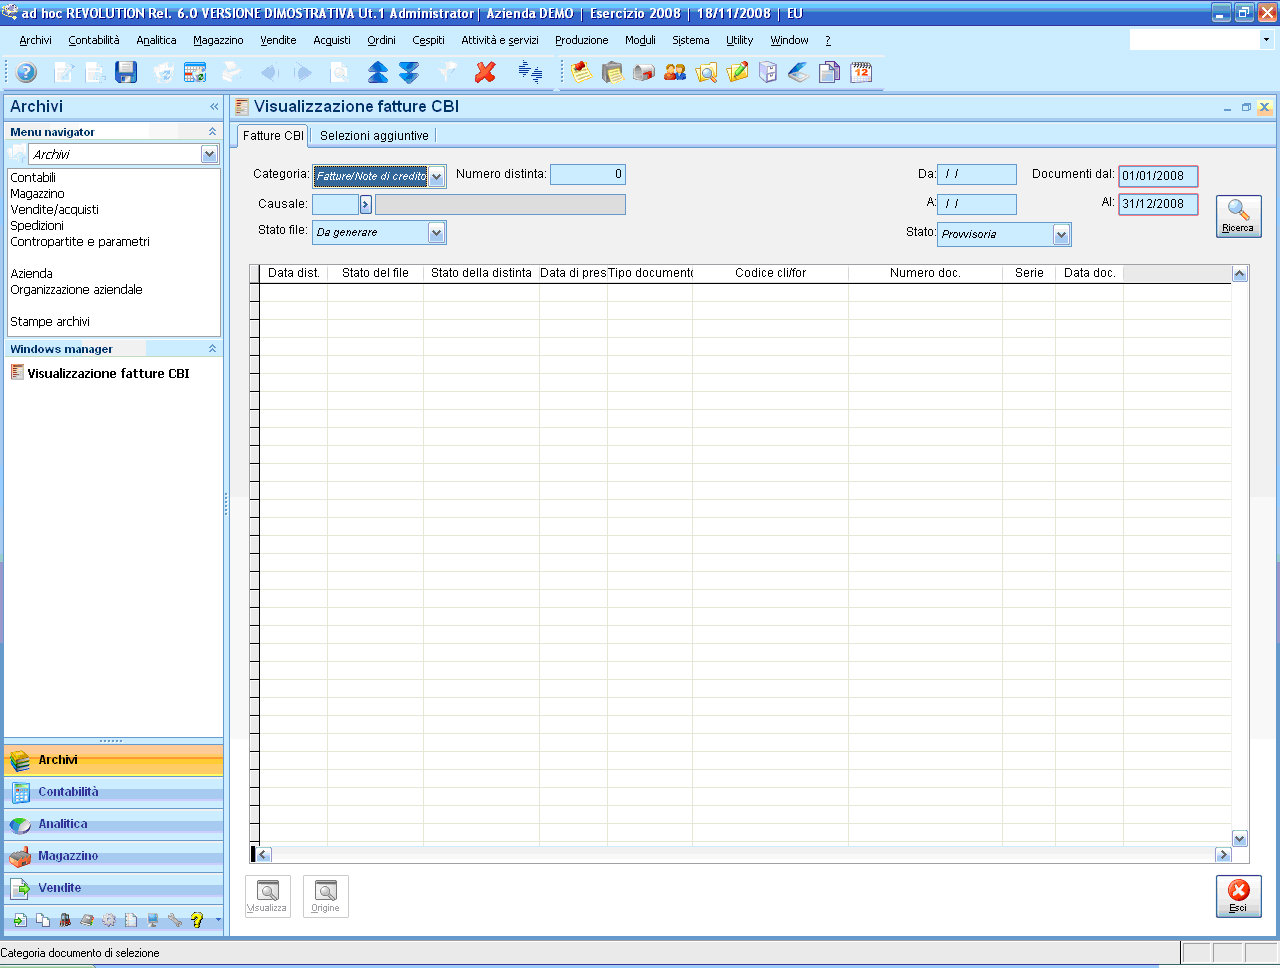
Task: Click grid horizontal scrollbar right arrow
Action: point(1223,854)
